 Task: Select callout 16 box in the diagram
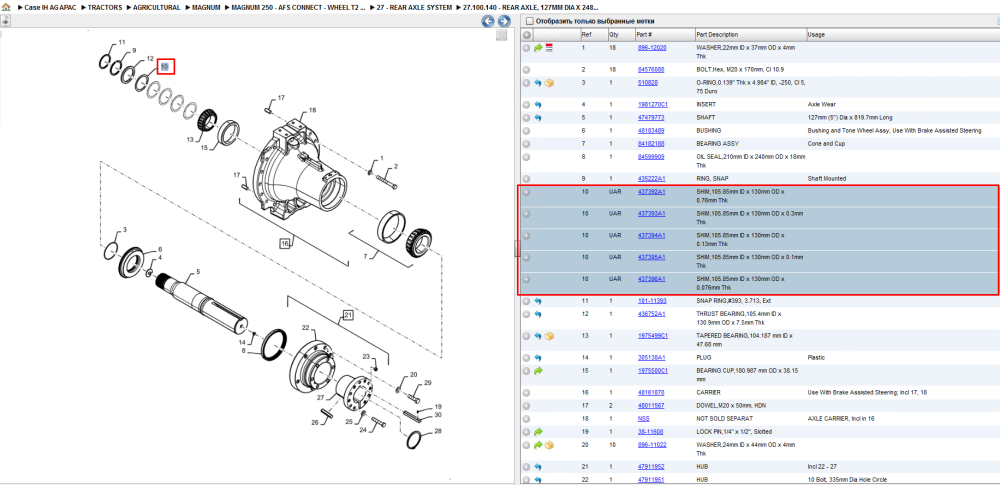[x=285, y=243]
